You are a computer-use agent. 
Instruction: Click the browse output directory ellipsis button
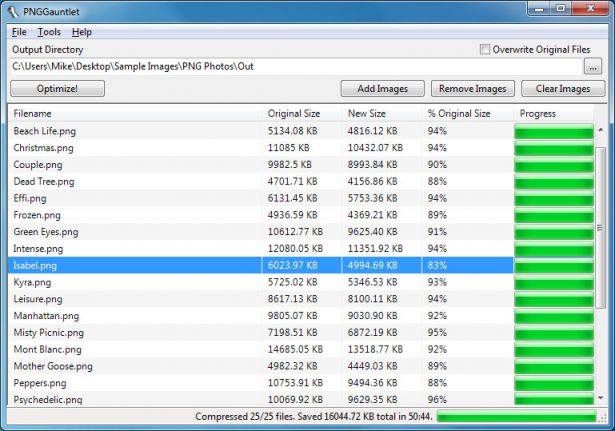593,66
